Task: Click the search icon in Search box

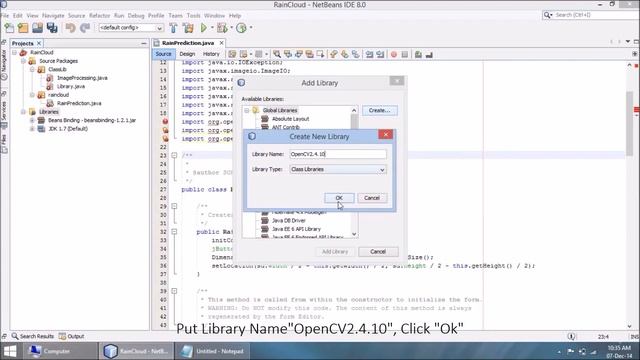Action: 547,15
